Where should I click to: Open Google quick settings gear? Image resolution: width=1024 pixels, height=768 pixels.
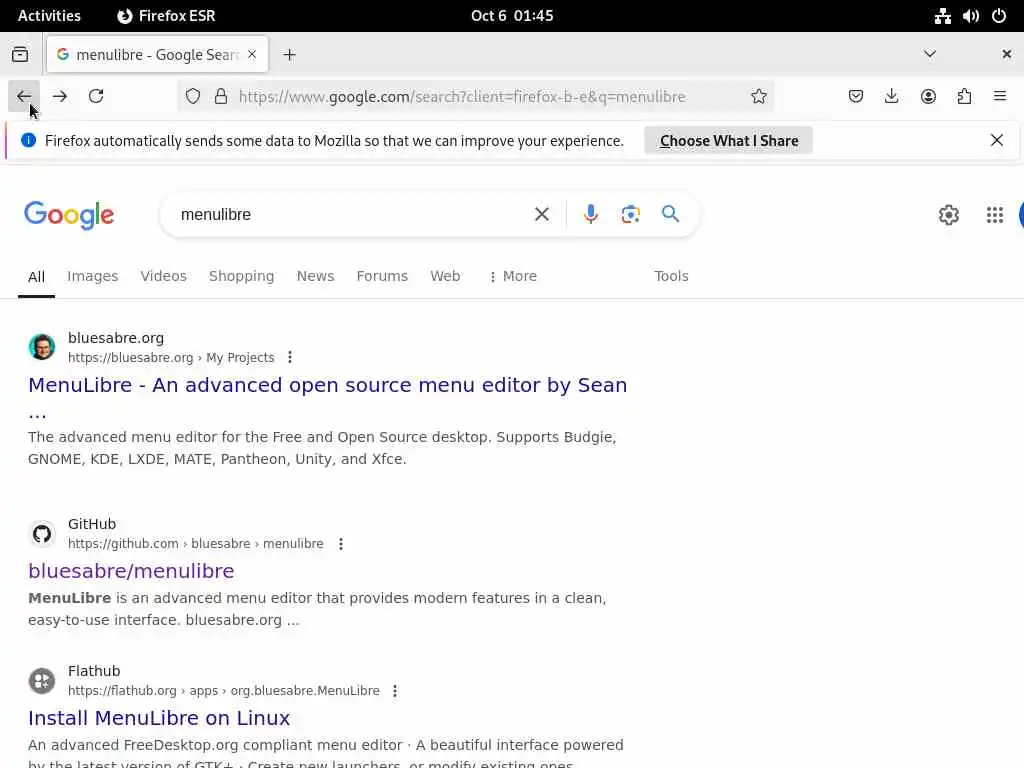(x=948, y=215)
